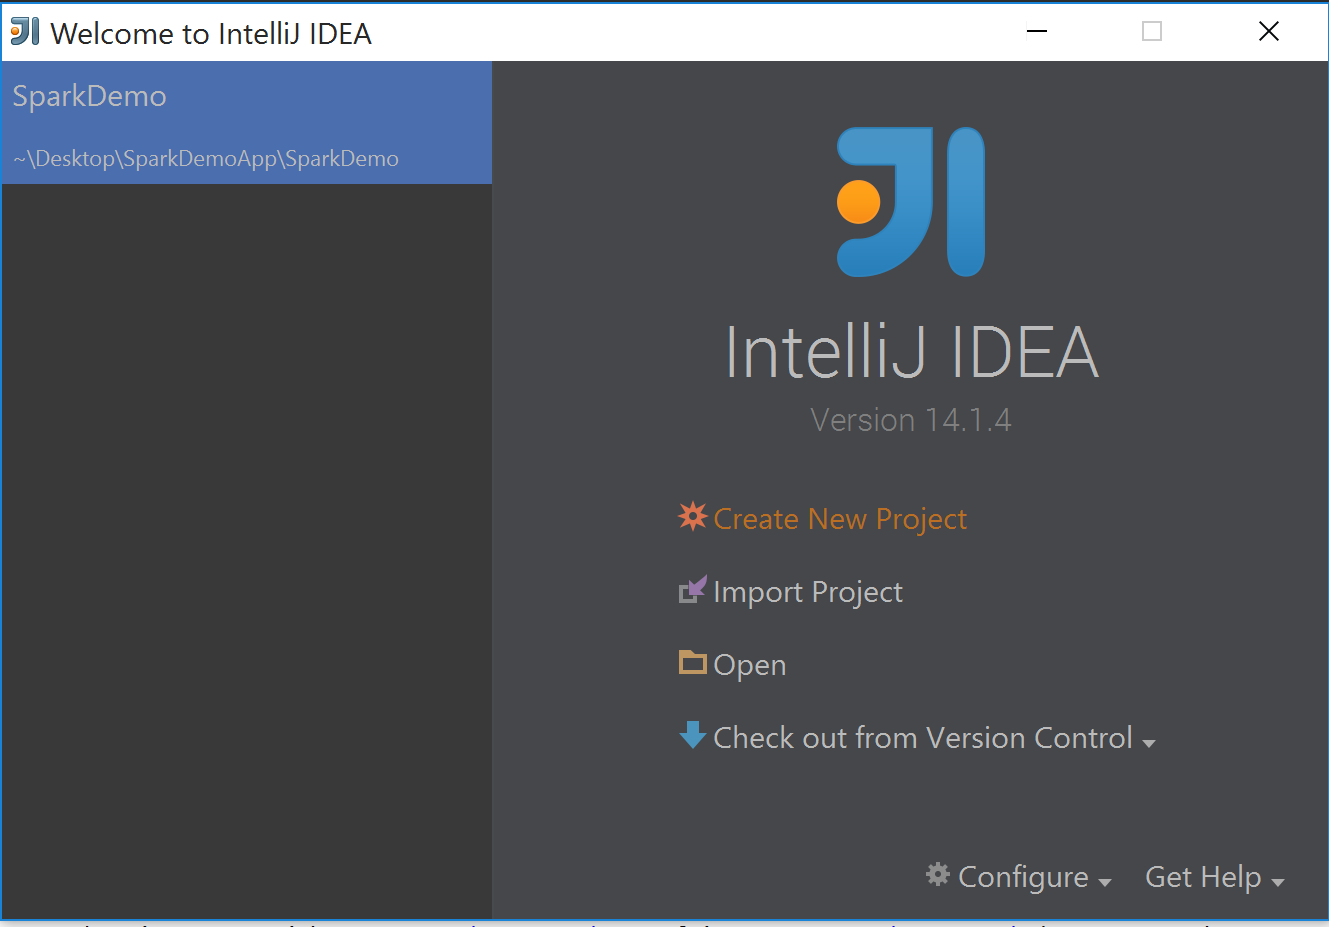The height and width of the screenshot is (927, 1333).
Task: Click the Version 14.1.4 label
Action: (911, 420)
